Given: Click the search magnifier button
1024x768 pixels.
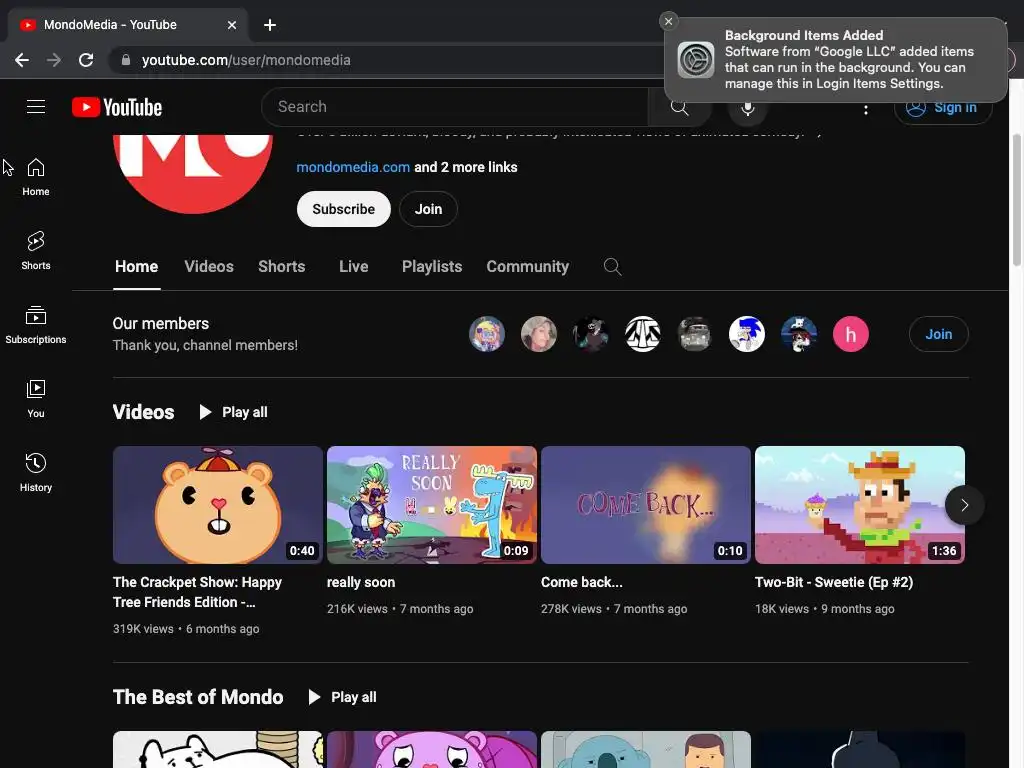Looking at the screenshot, I should 679,107.
